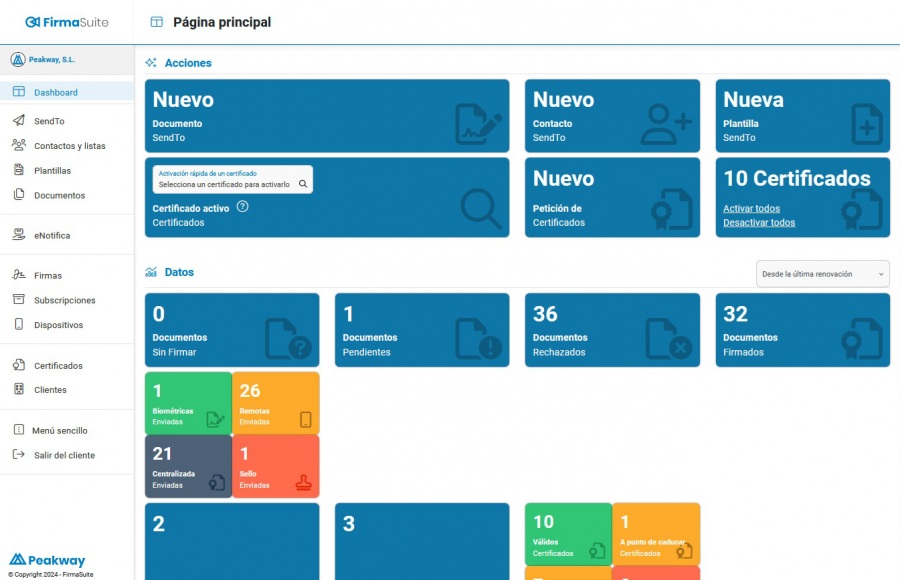Click the 'Activar todos' link
The height and width of the screenshot is (580, 900).
coord(750,206)
